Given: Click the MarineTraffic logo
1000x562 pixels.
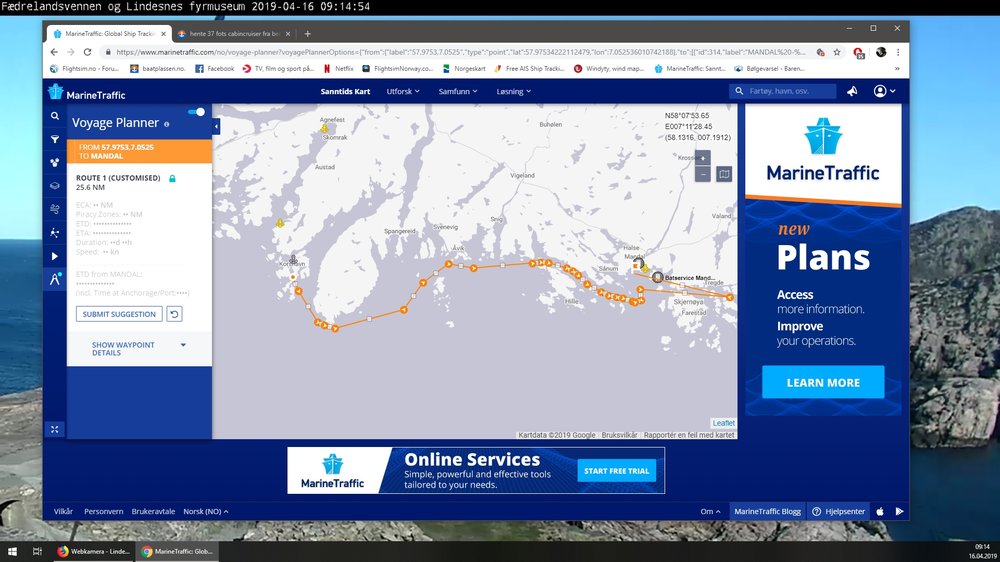Looking at the screenshot, I should (87, 93).
